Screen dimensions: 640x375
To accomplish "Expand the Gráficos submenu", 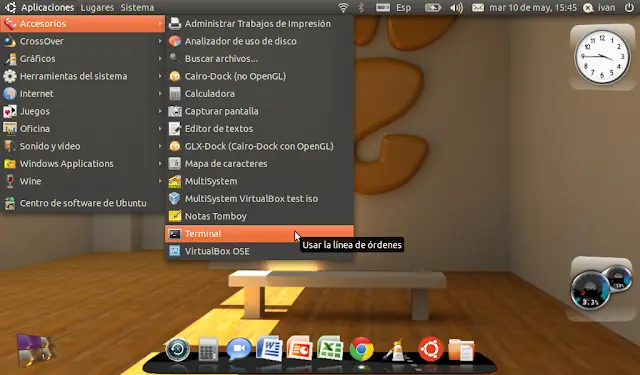I will [x=82, y=58].
